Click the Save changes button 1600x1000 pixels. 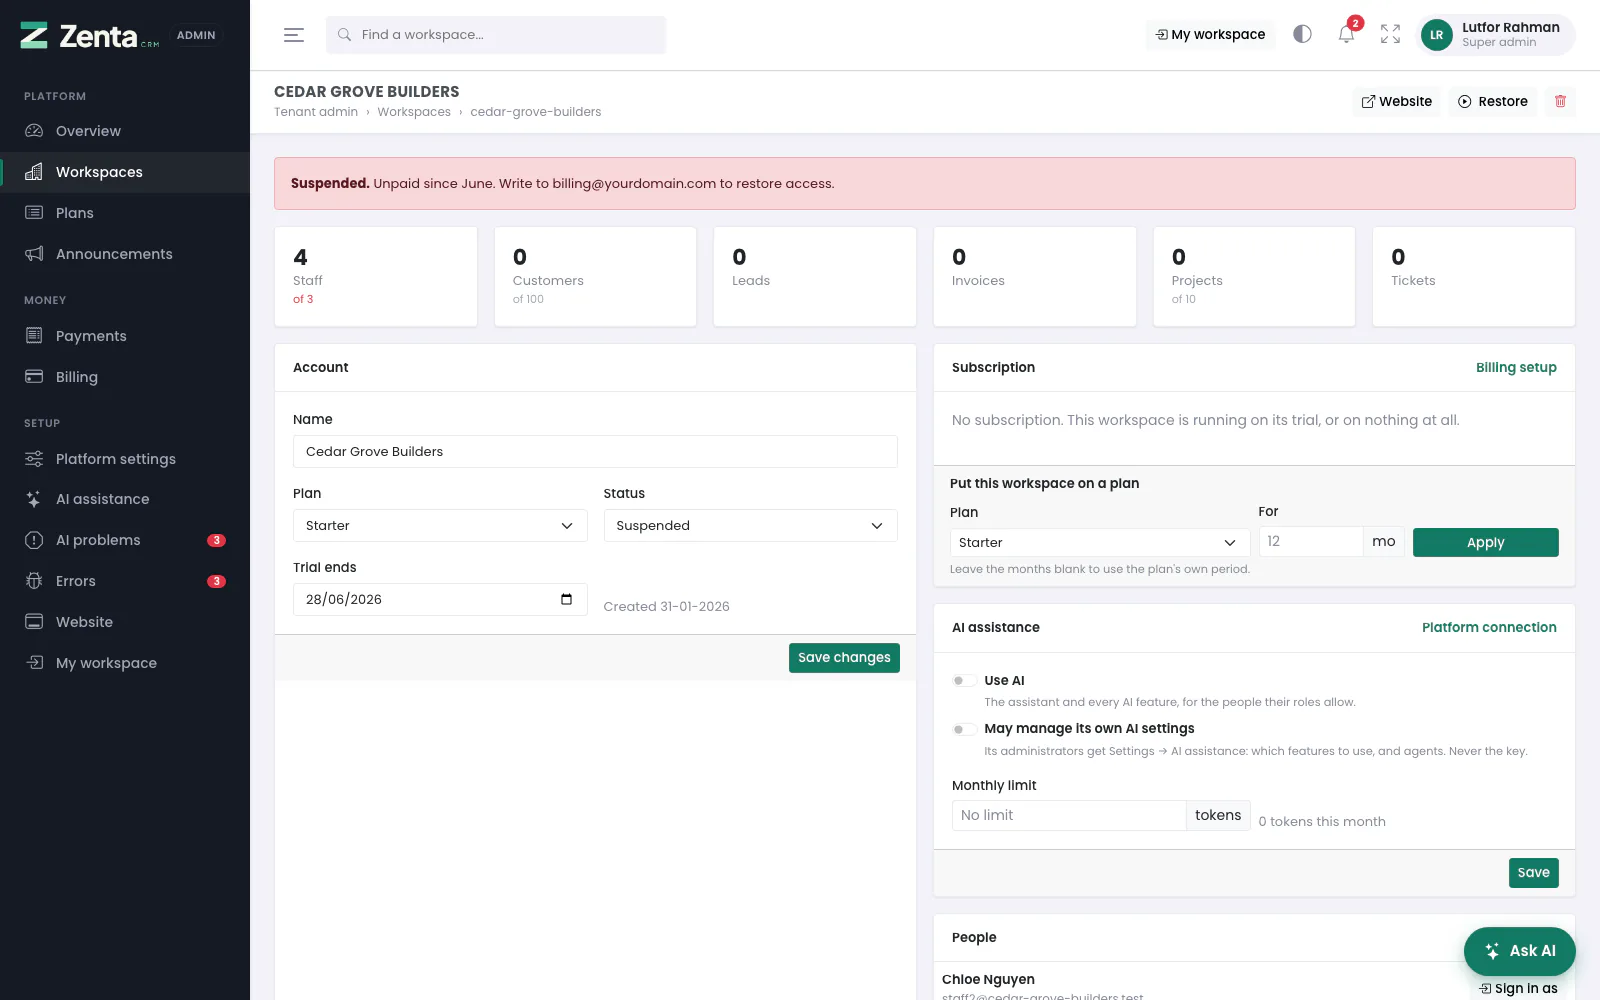tap(844, 658)
